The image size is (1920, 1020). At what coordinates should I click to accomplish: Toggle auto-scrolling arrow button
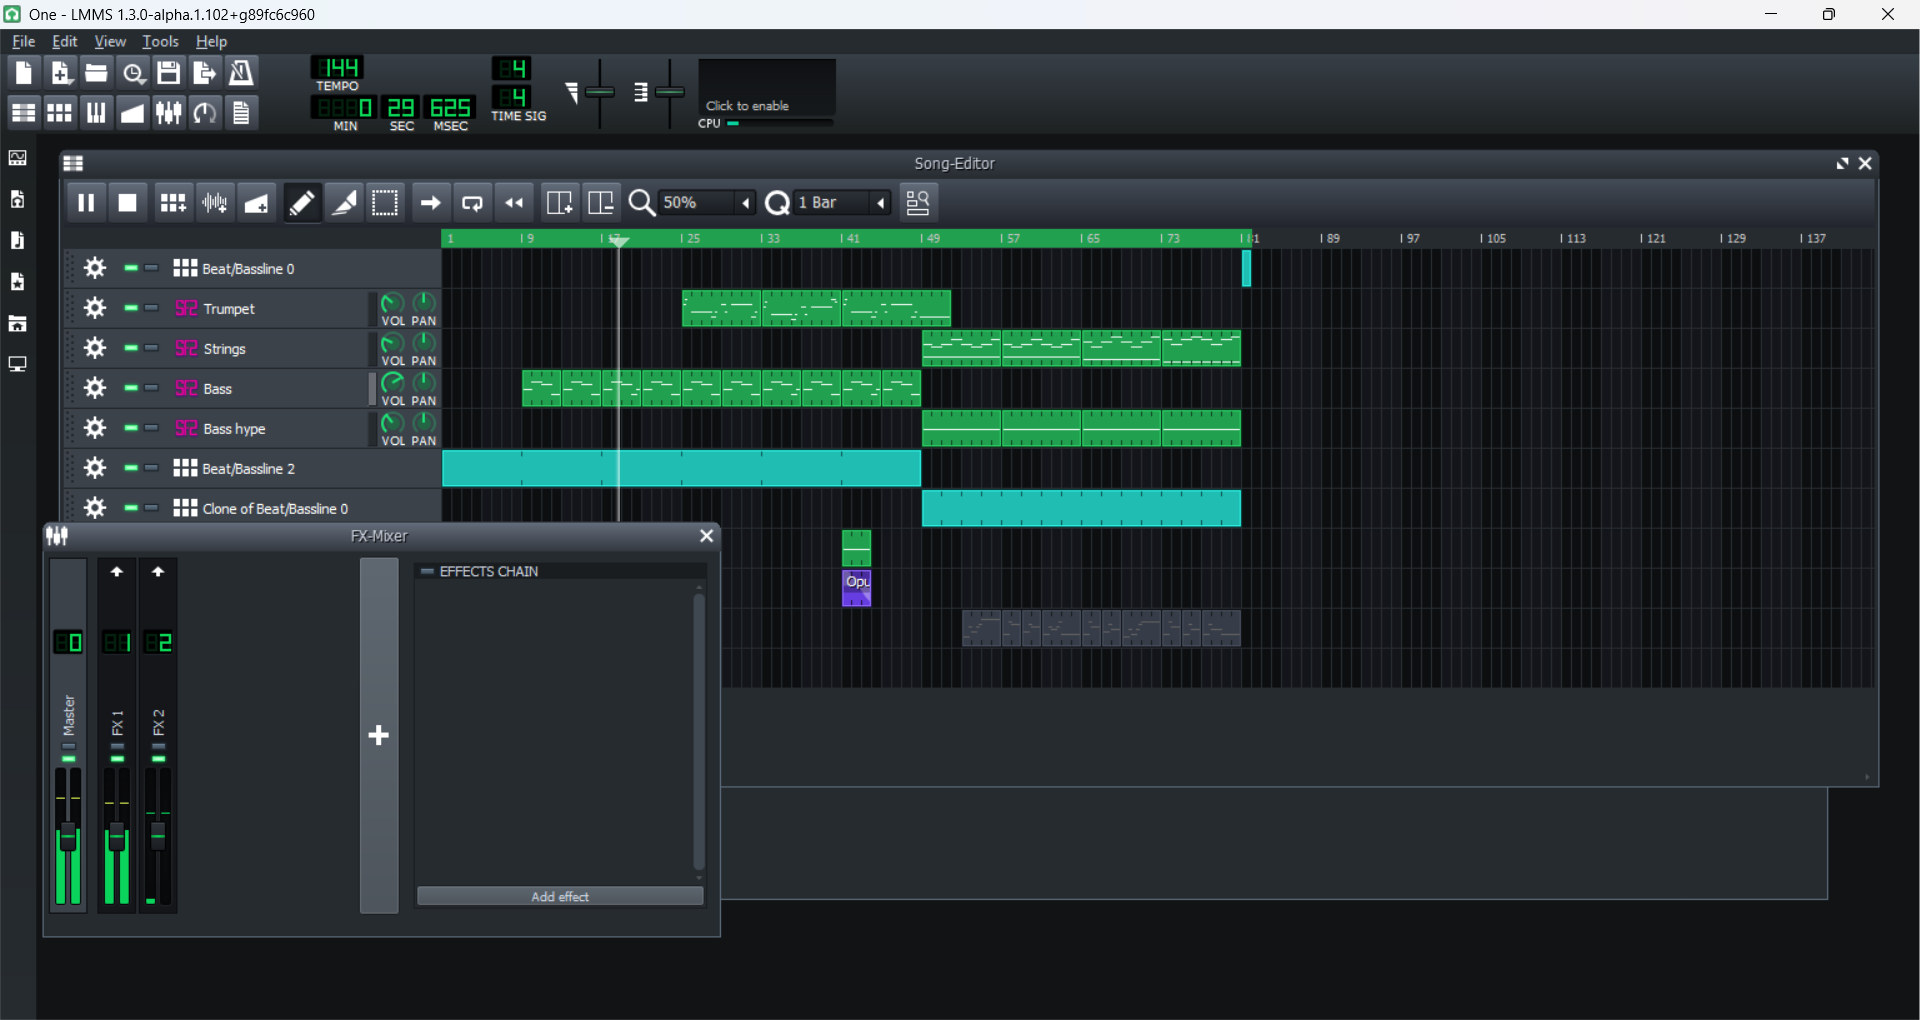pyautogui.click(x=430, y=203)
